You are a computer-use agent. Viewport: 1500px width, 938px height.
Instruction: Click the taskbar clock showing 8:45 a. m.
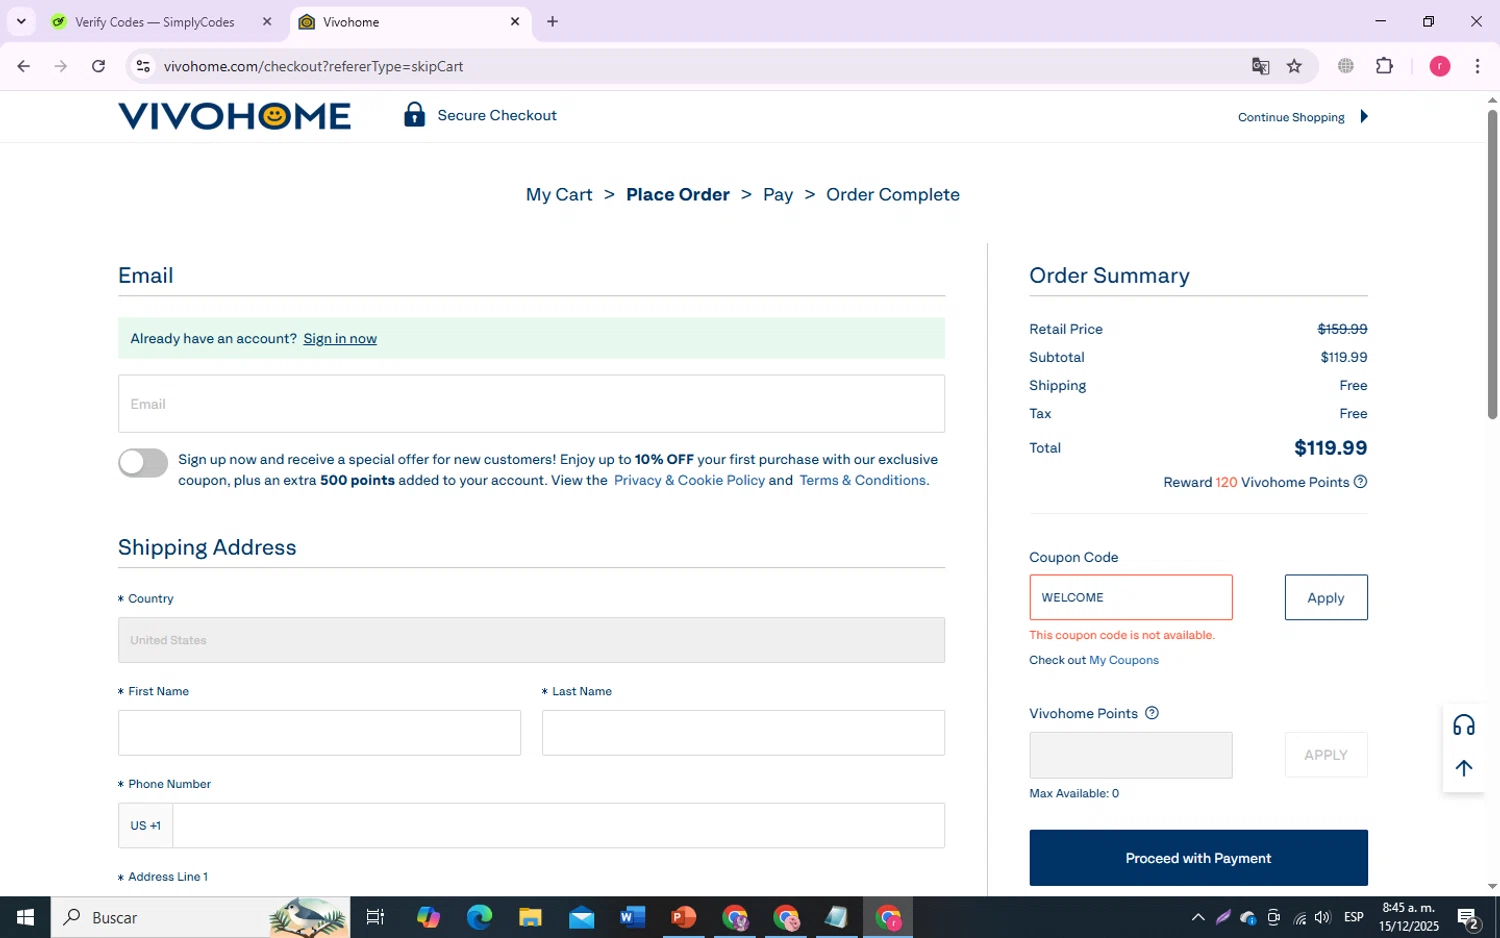pos(1410,917)
